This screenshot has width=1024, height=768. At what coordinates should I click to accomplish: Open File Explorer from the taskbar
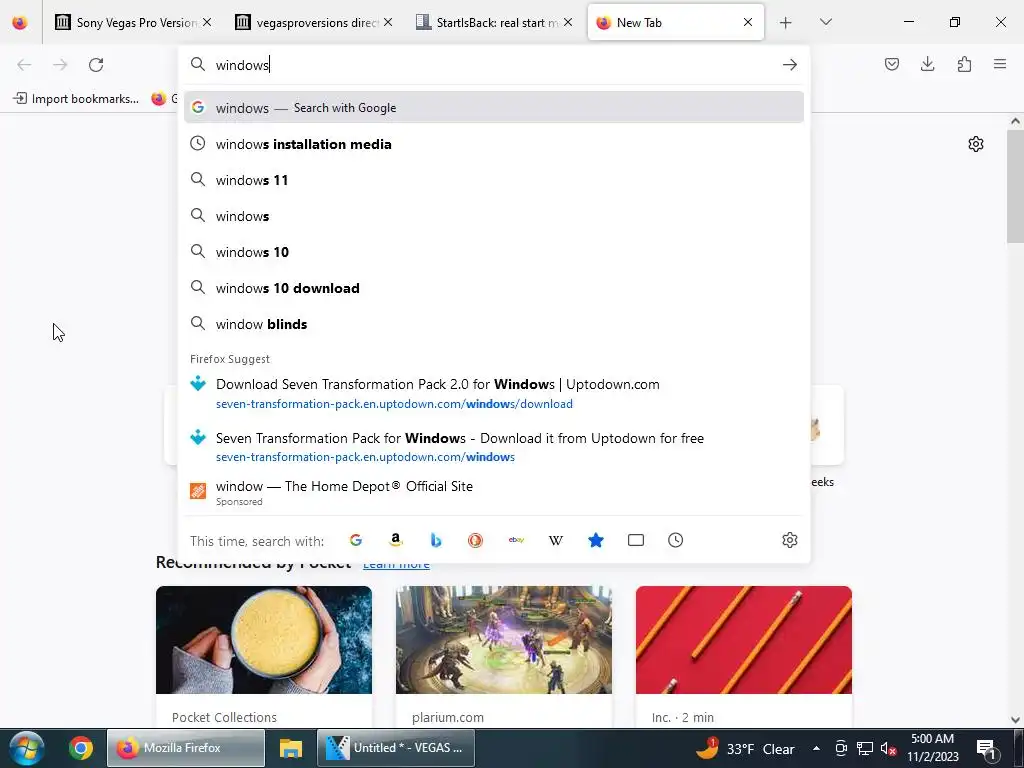[x=291, y=748]
